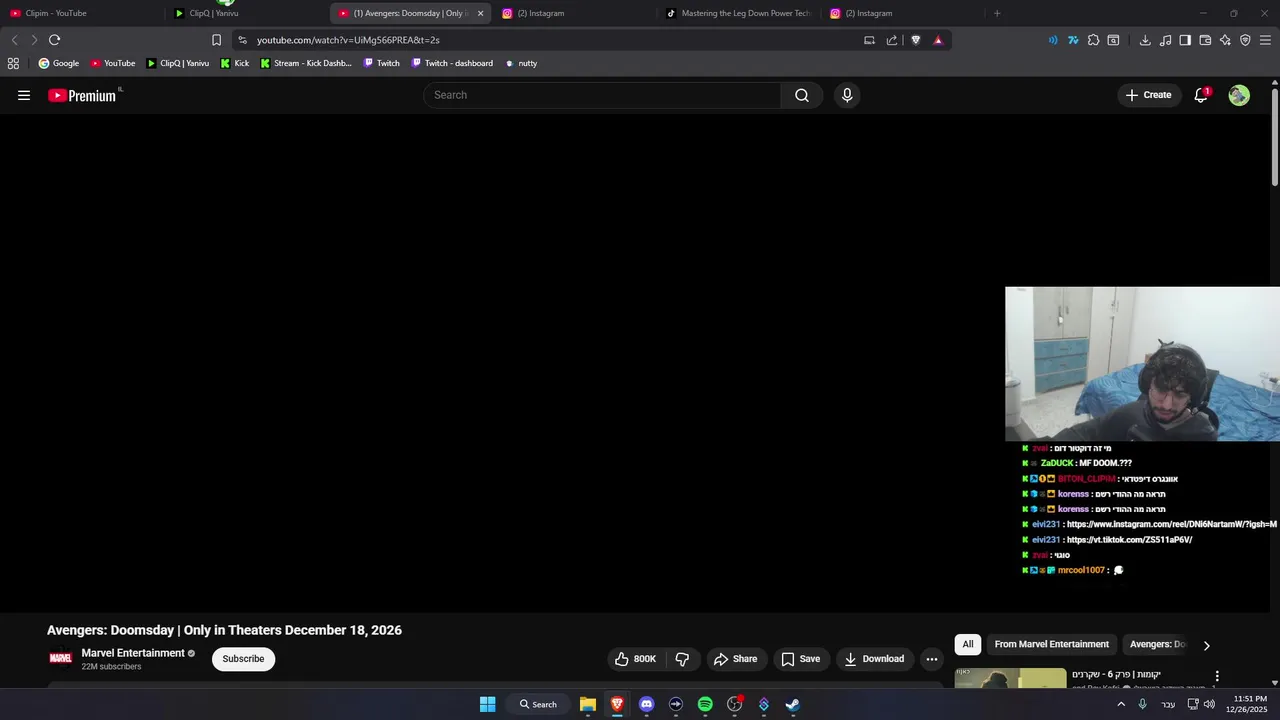Start voice search with the microphone

[847, 95]
